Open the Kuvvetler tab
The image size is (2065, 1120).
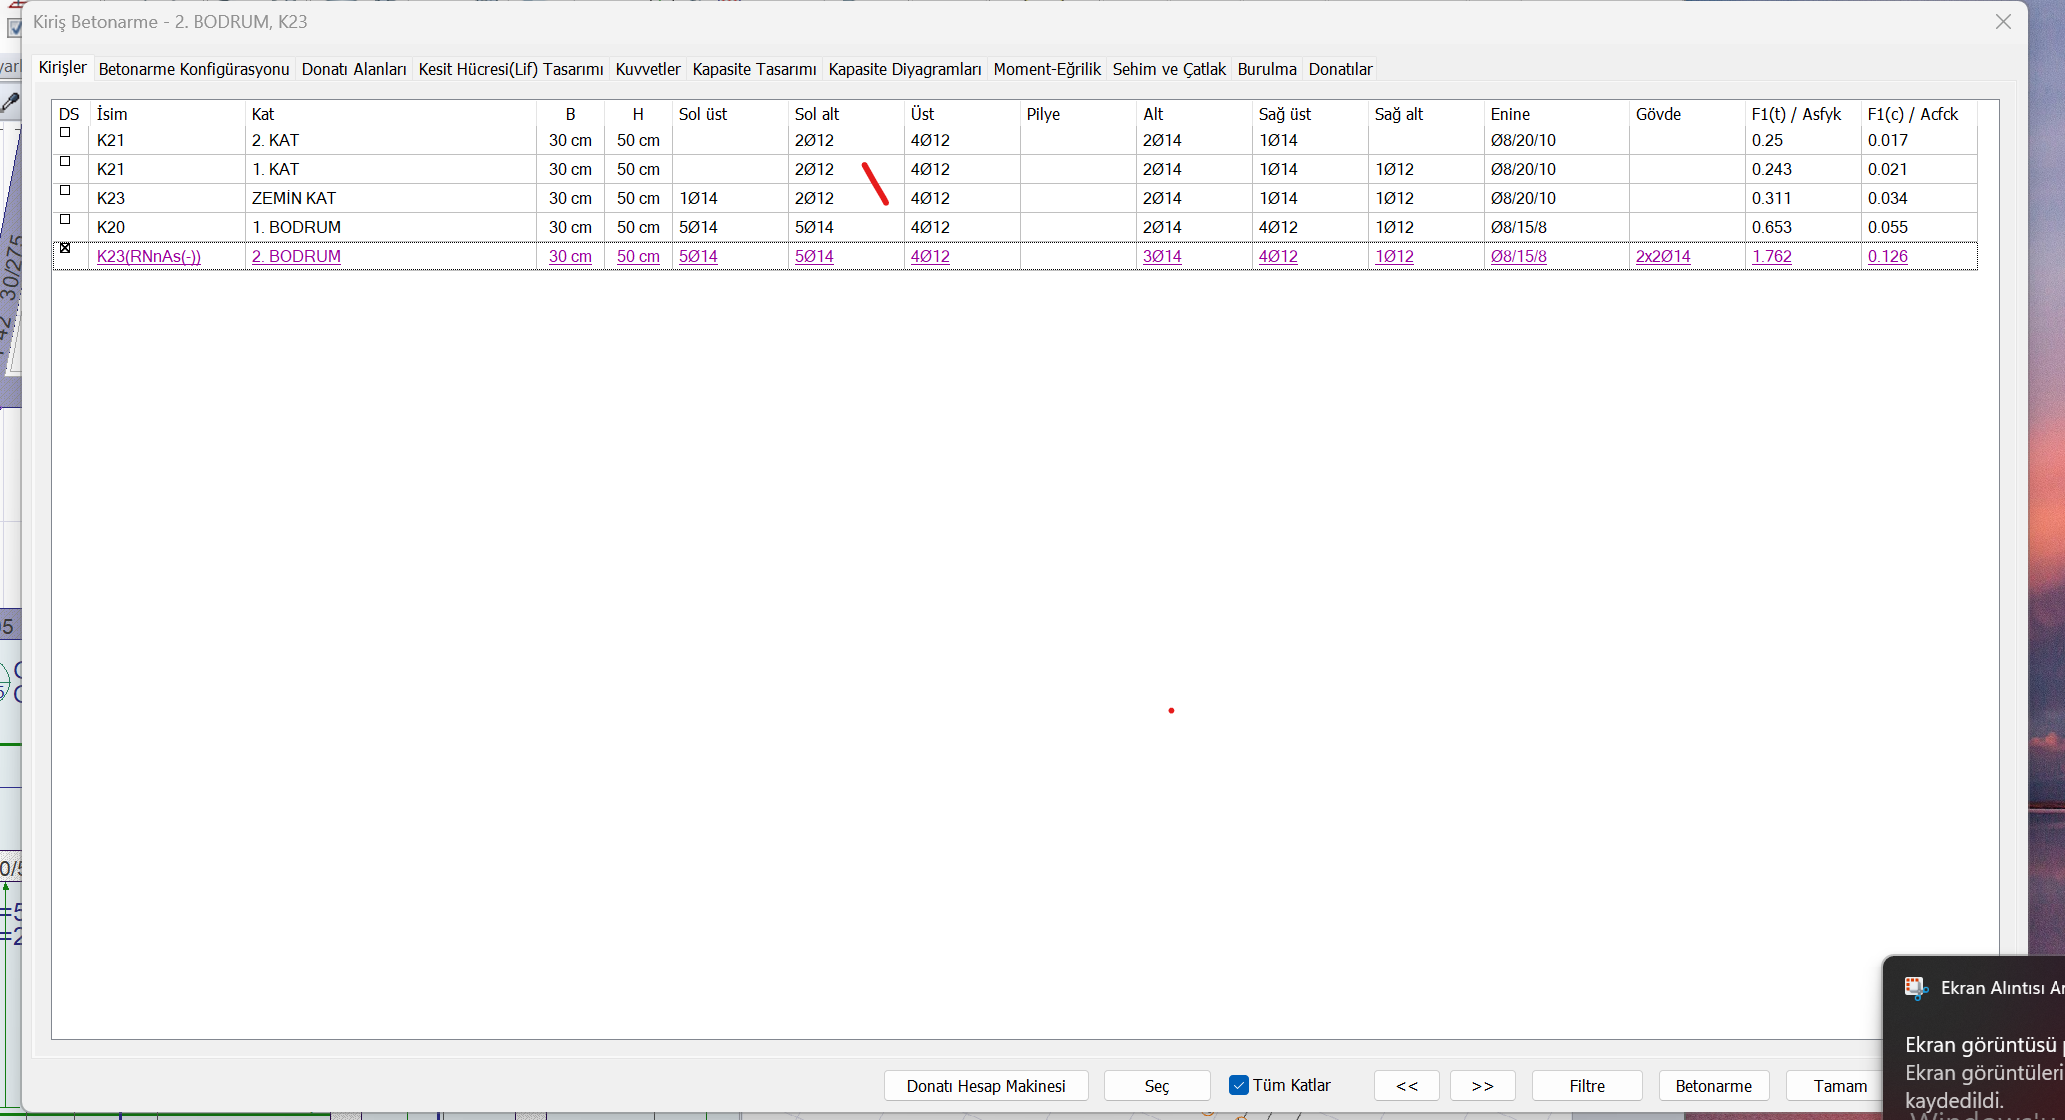coord(647,69)
